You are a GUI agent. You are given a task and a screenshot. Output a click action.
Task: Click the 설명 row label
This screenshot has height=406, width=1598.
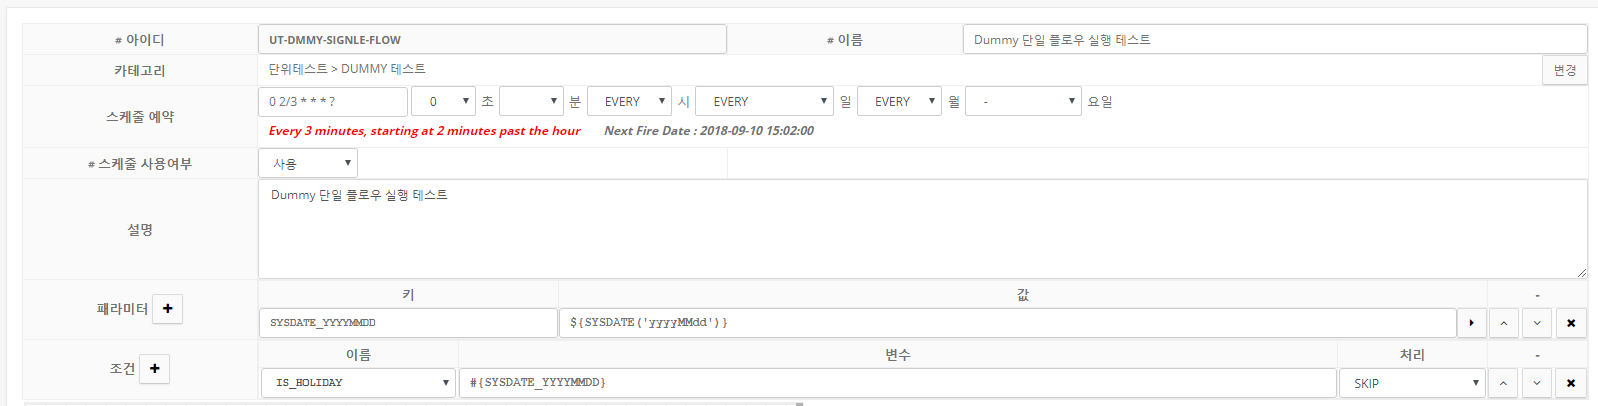coord(140,230)
